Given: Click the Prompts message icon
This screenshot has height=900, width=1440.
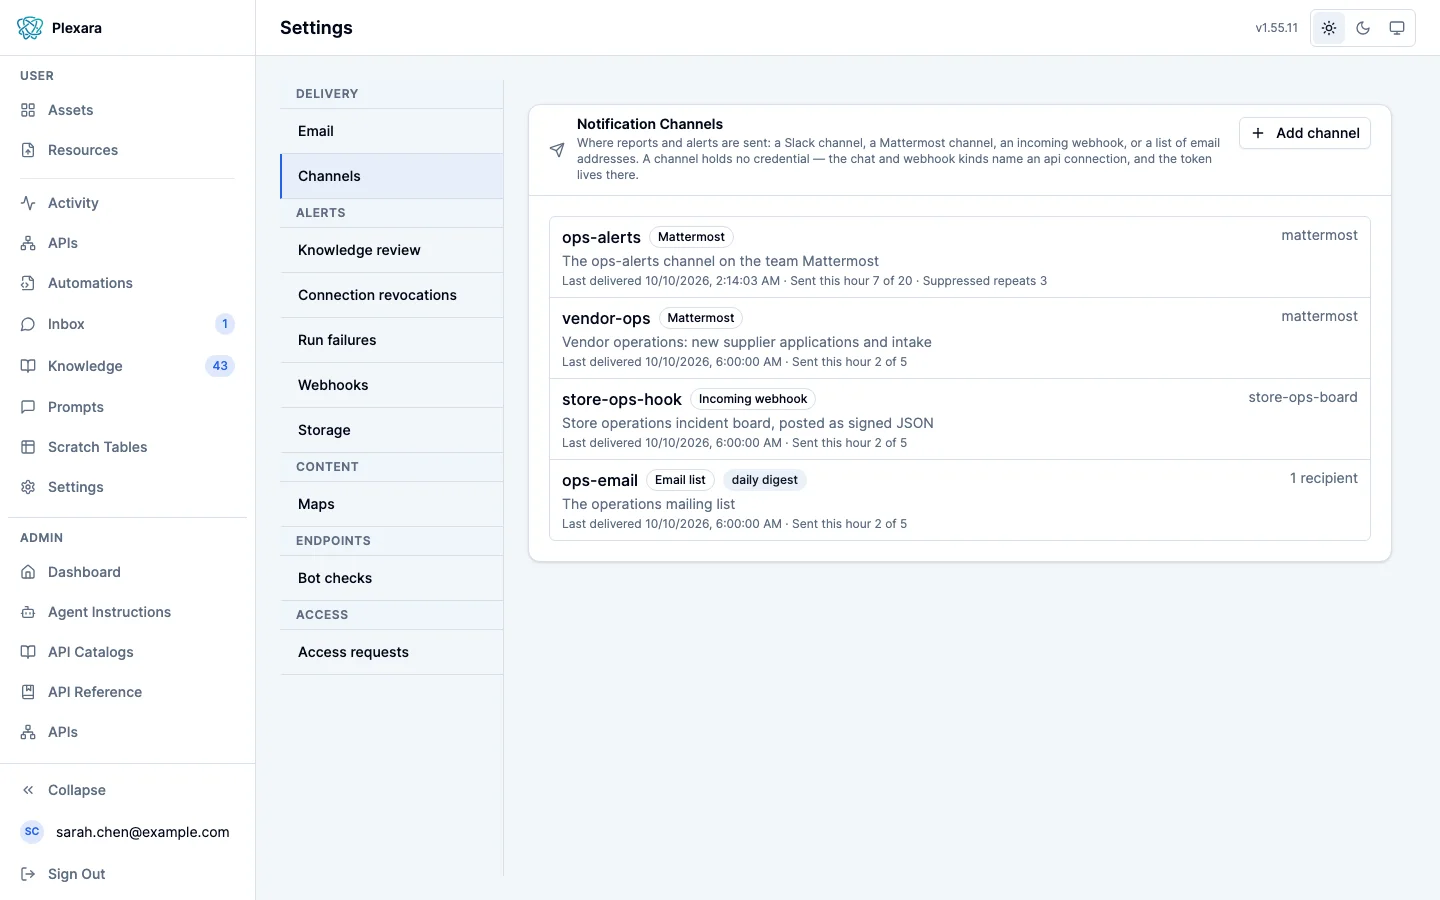Looking at the screenshot, I should [x=28, y=407].
